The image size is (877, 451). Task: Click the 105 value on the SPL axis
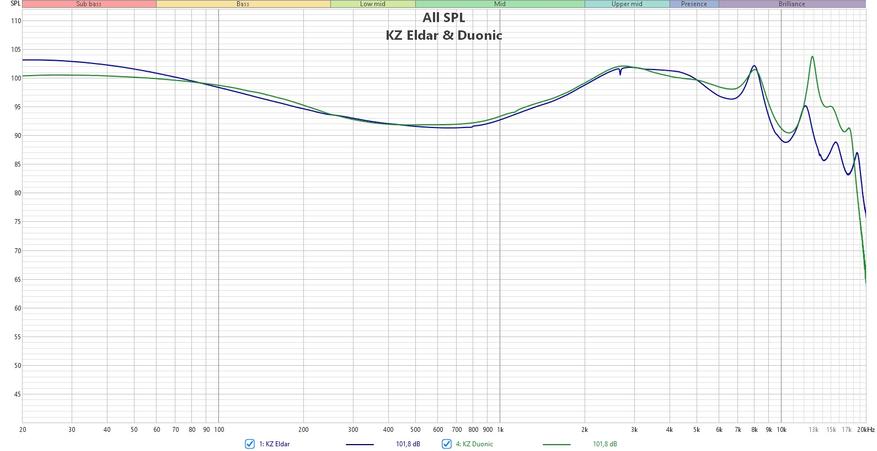click(x=15, y=49)
